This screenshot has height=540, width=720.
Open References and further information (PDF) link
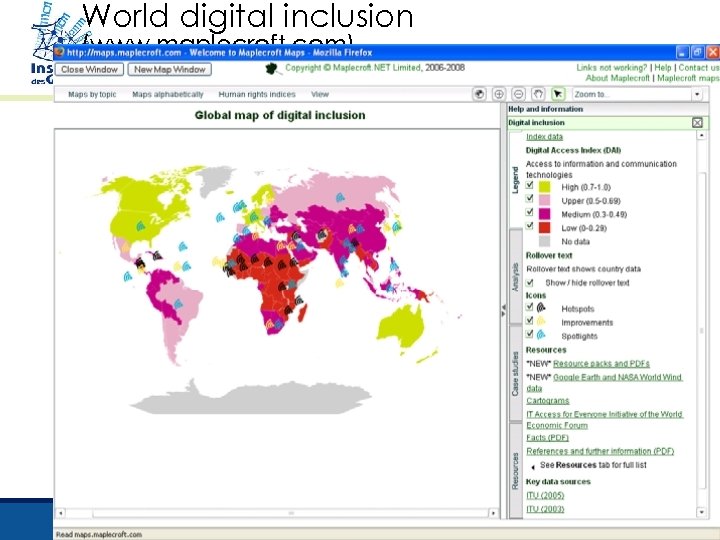pos(600,451)
